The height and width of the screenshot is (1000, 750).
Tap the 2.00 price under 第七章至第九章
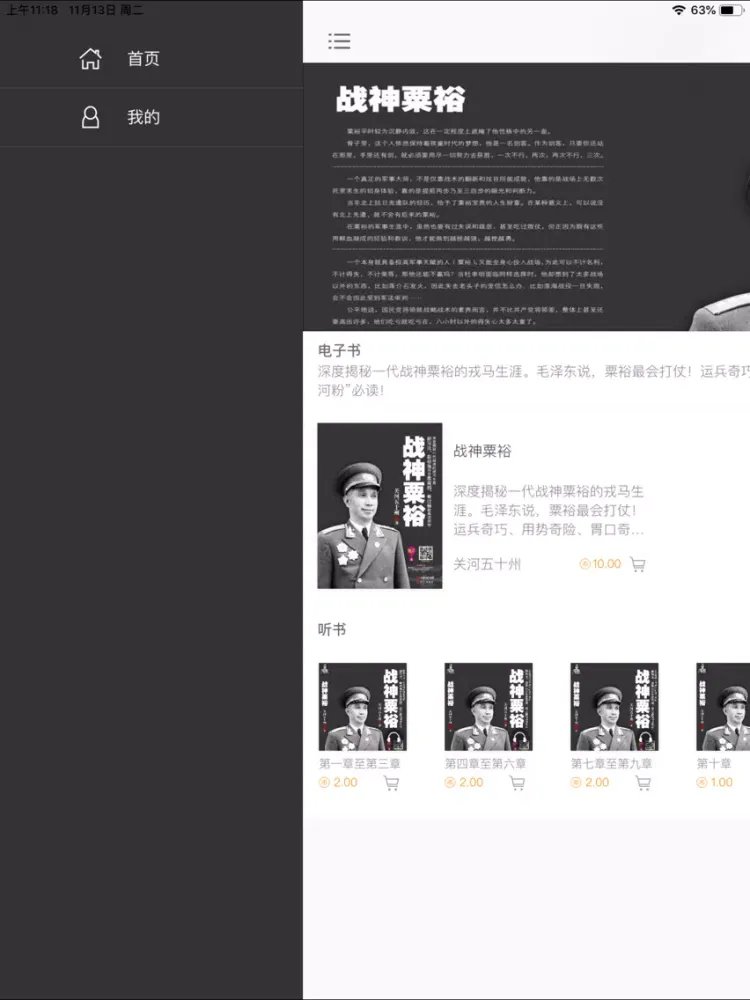(589, 783)
